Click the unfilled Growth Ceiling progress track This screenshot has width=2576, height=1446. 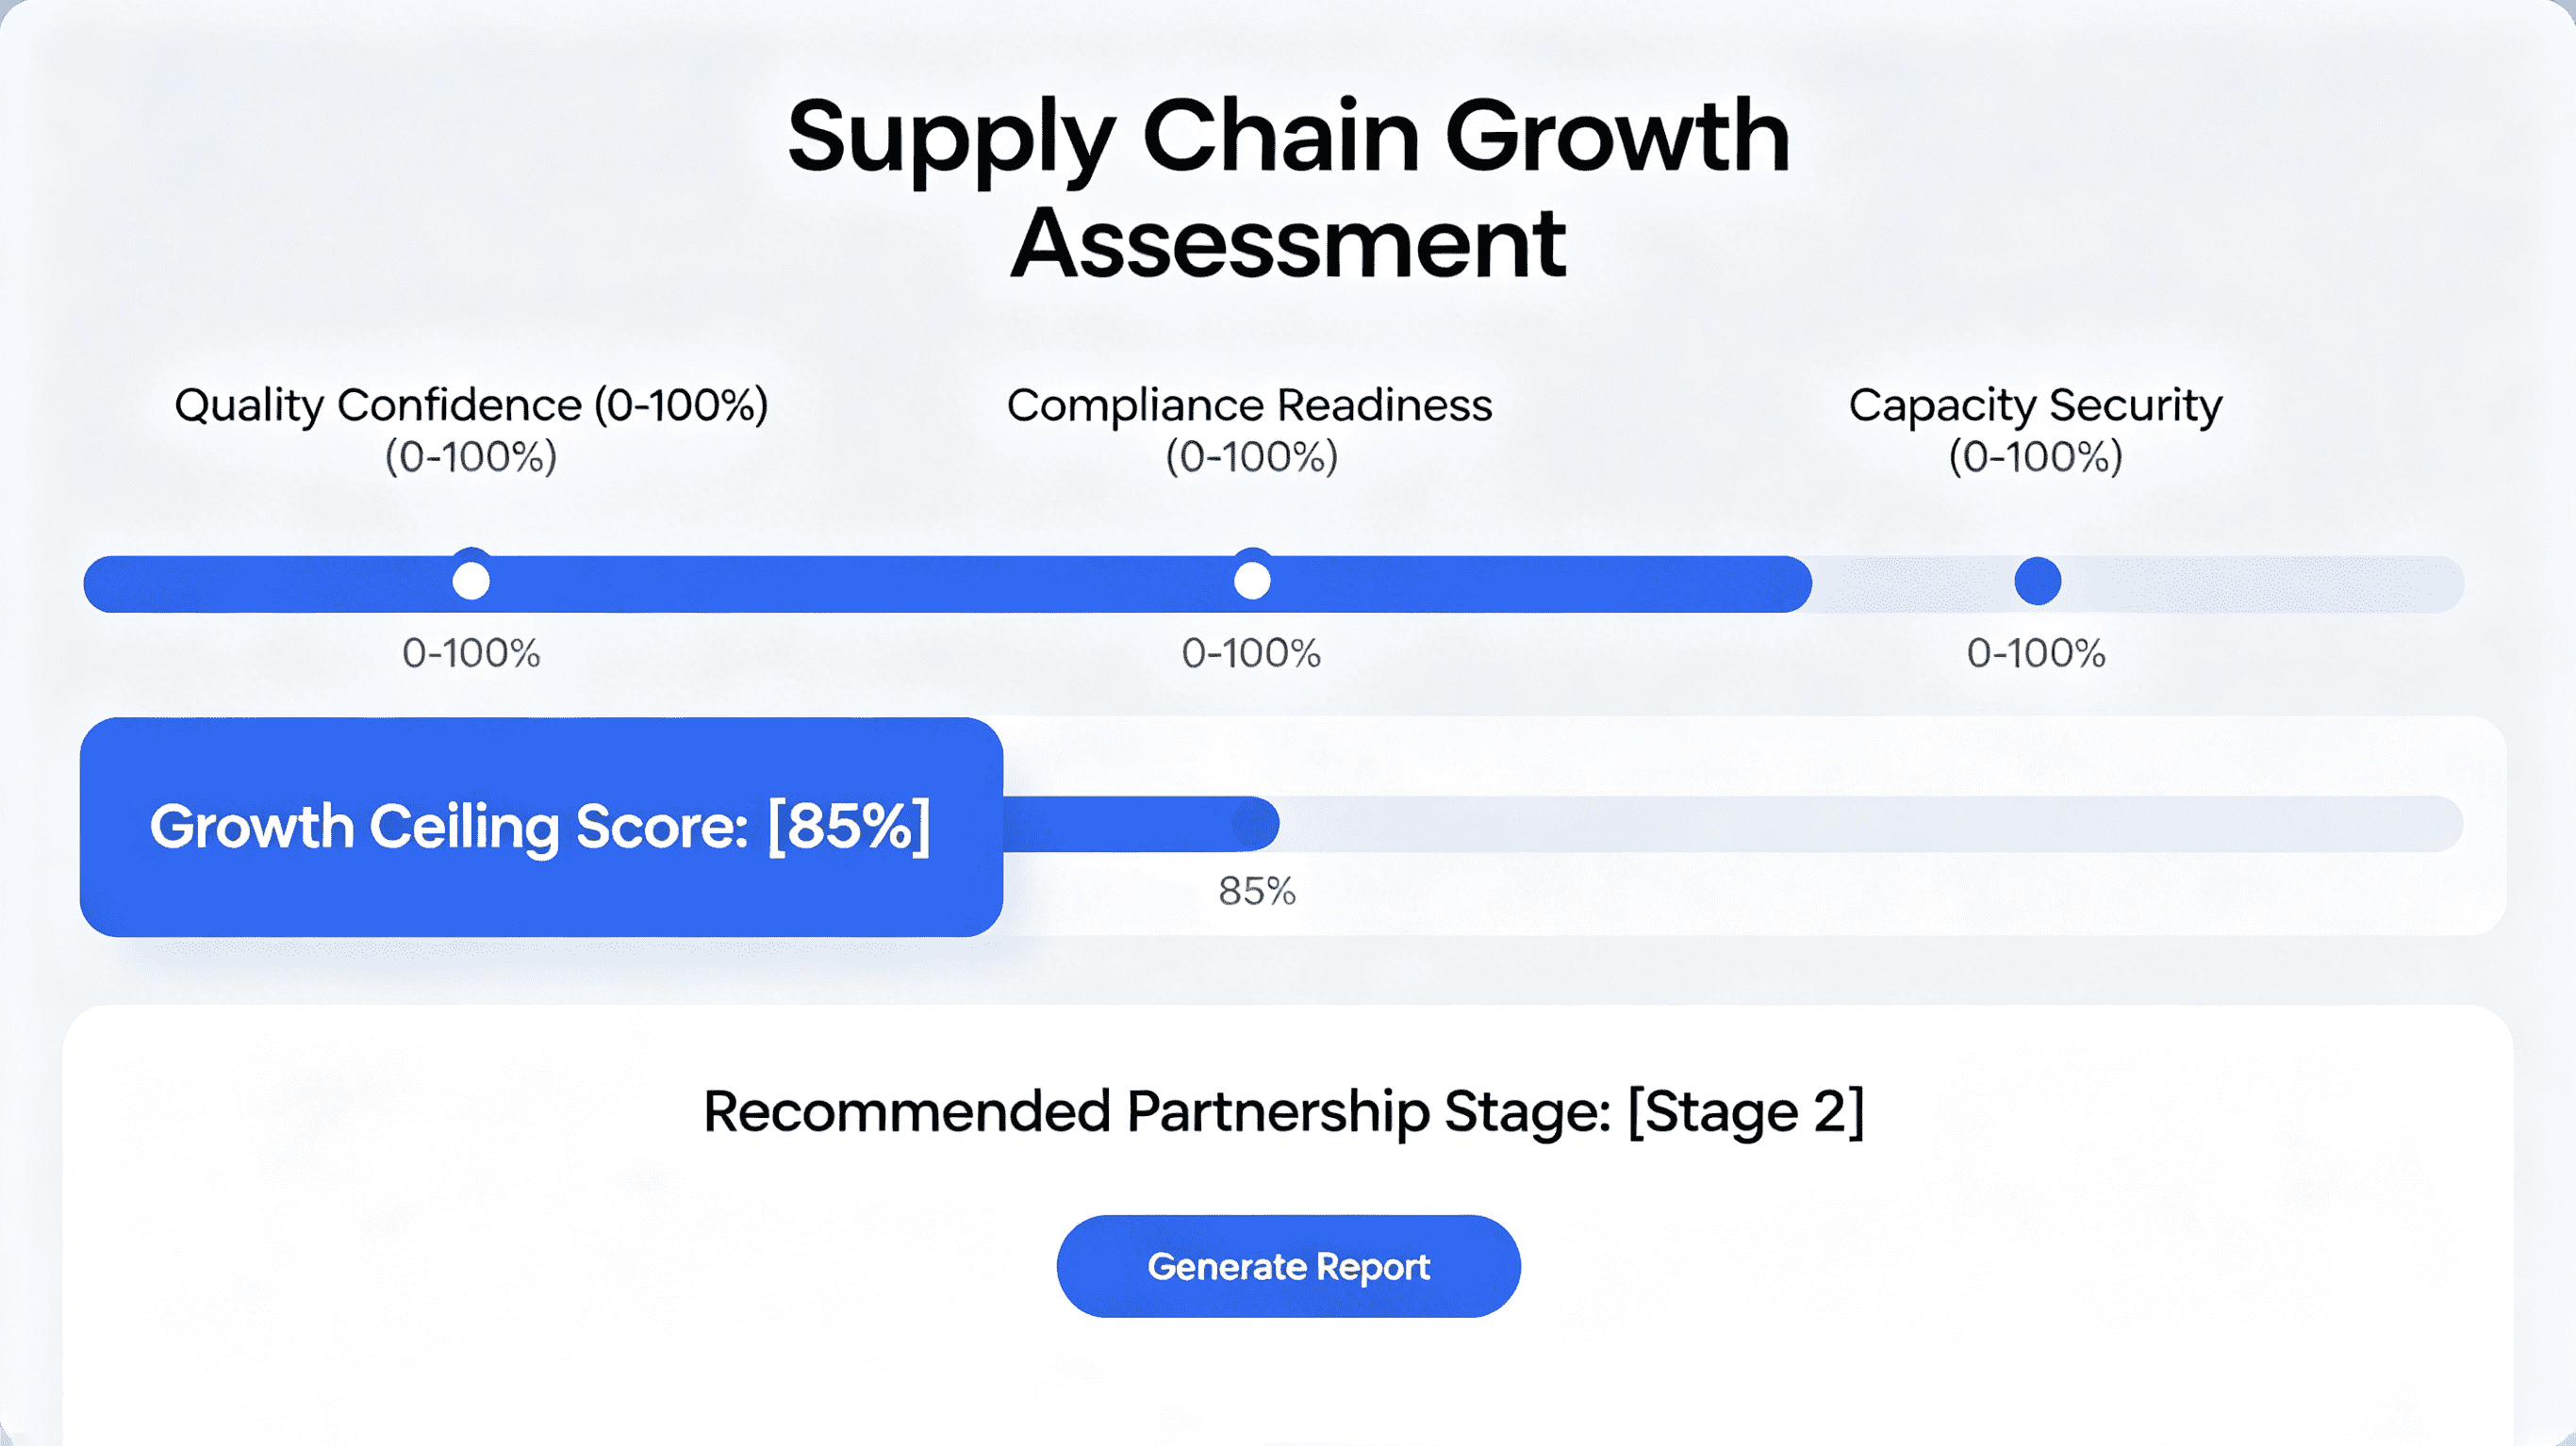[x=1871, y=824]
